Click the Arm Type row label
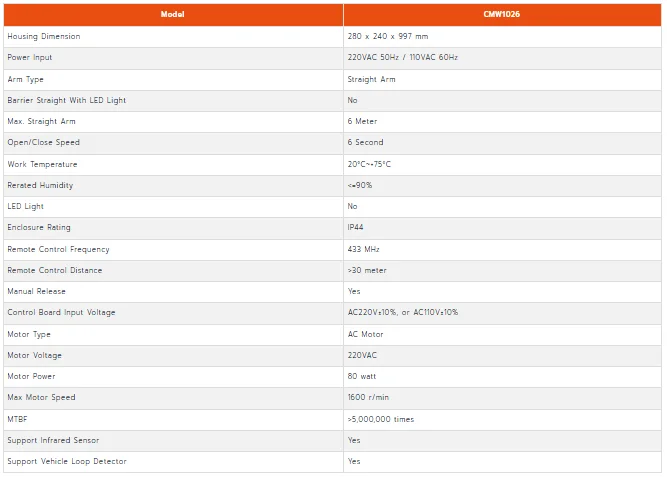 pos(26,80)
